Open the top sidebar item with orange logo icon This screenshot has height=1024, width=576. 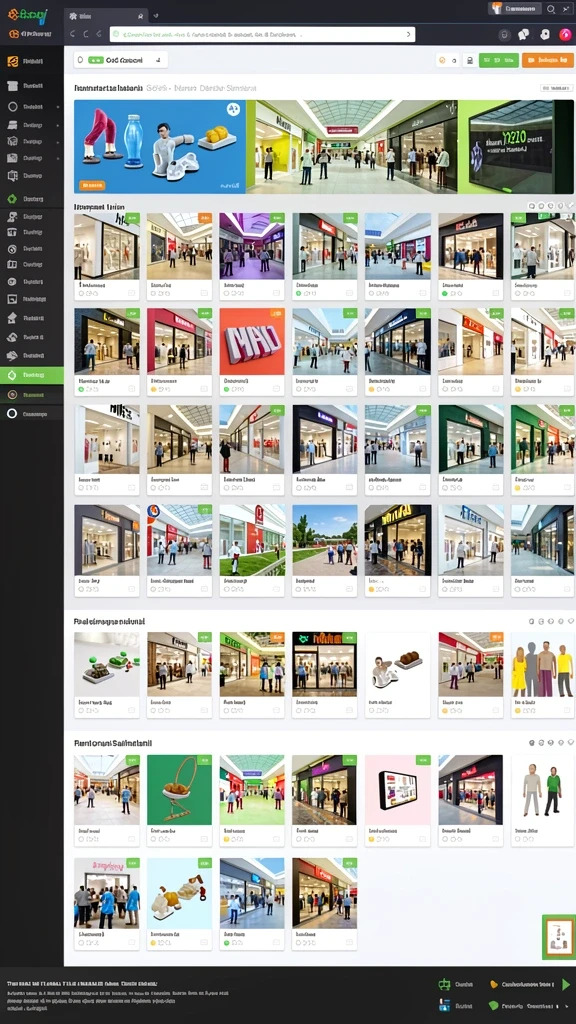31,61
